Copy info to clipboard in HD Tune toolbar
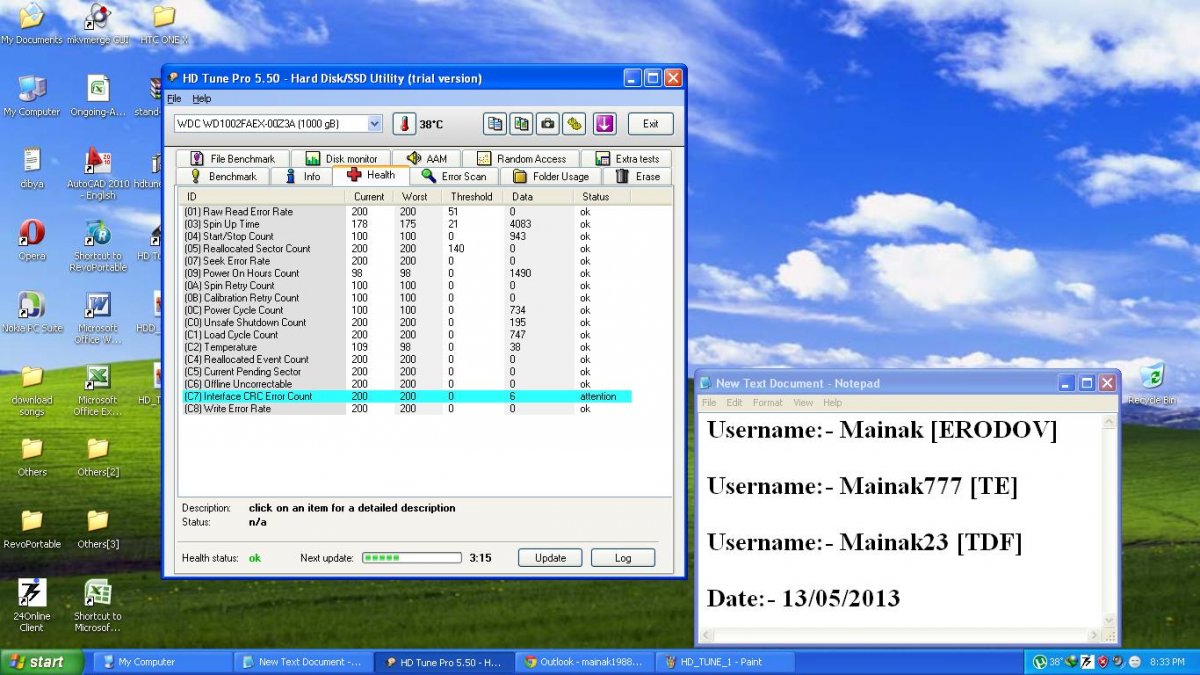 [x=494, y=124]
